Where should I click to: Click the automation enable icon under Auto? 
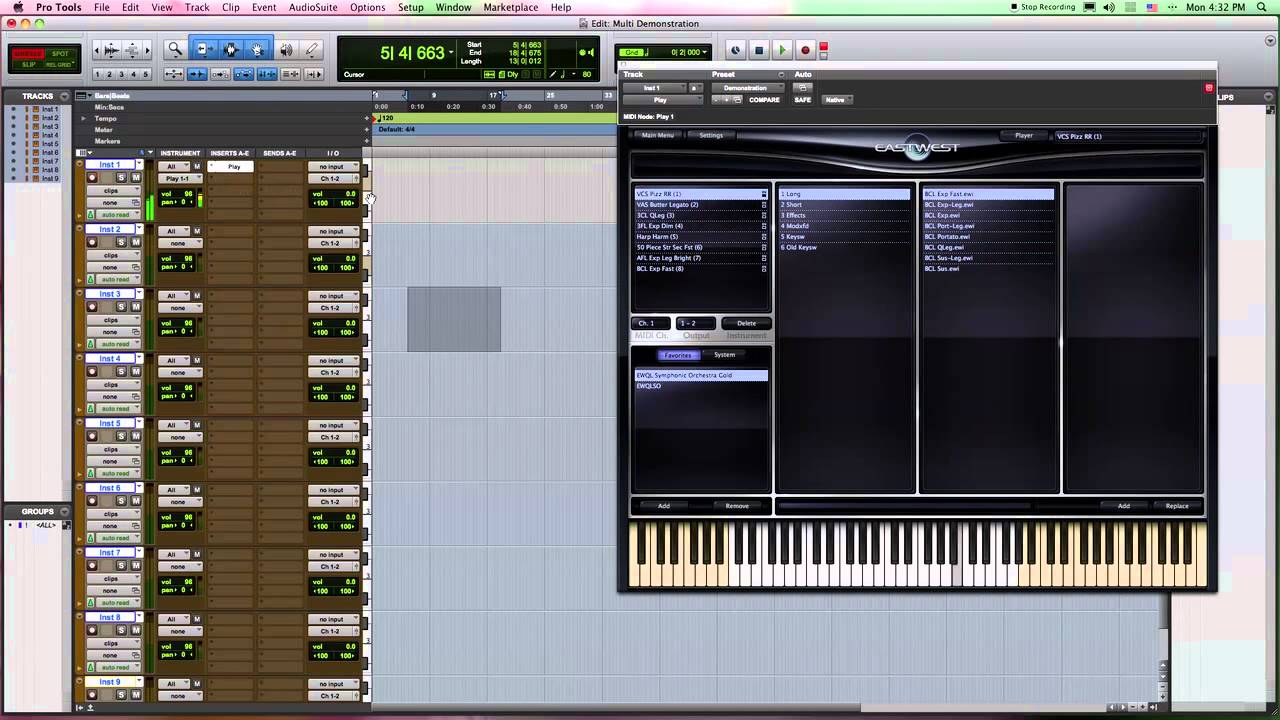(x=802, y=88)
